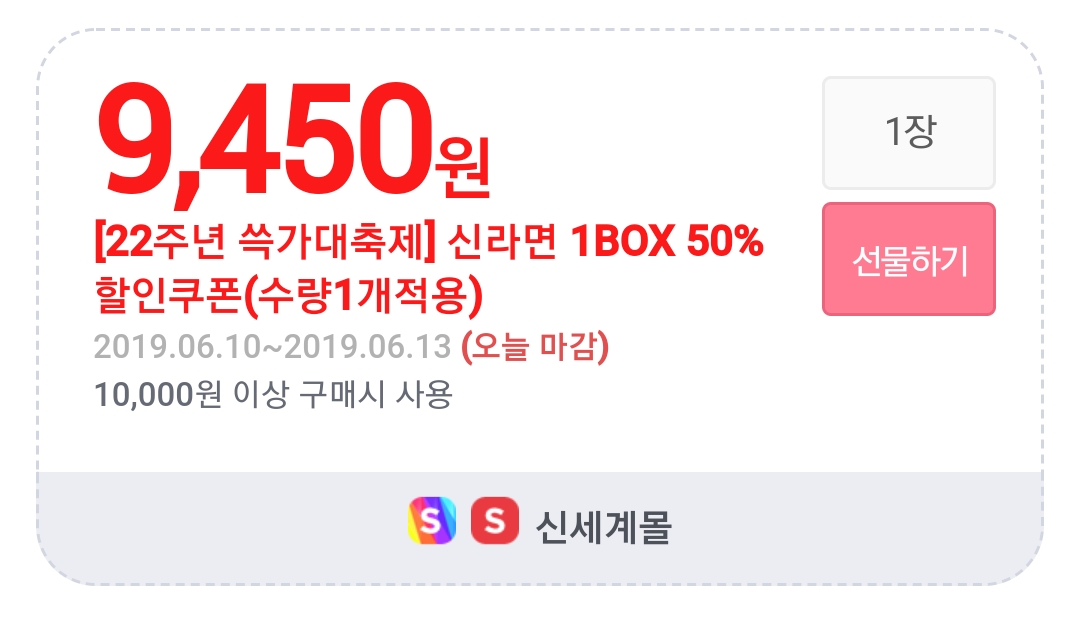Image resolution: width=1080 pixels, height=627 pixels.
Task: Tap the rainbow SSG app icon
Action: click(432, 520)
